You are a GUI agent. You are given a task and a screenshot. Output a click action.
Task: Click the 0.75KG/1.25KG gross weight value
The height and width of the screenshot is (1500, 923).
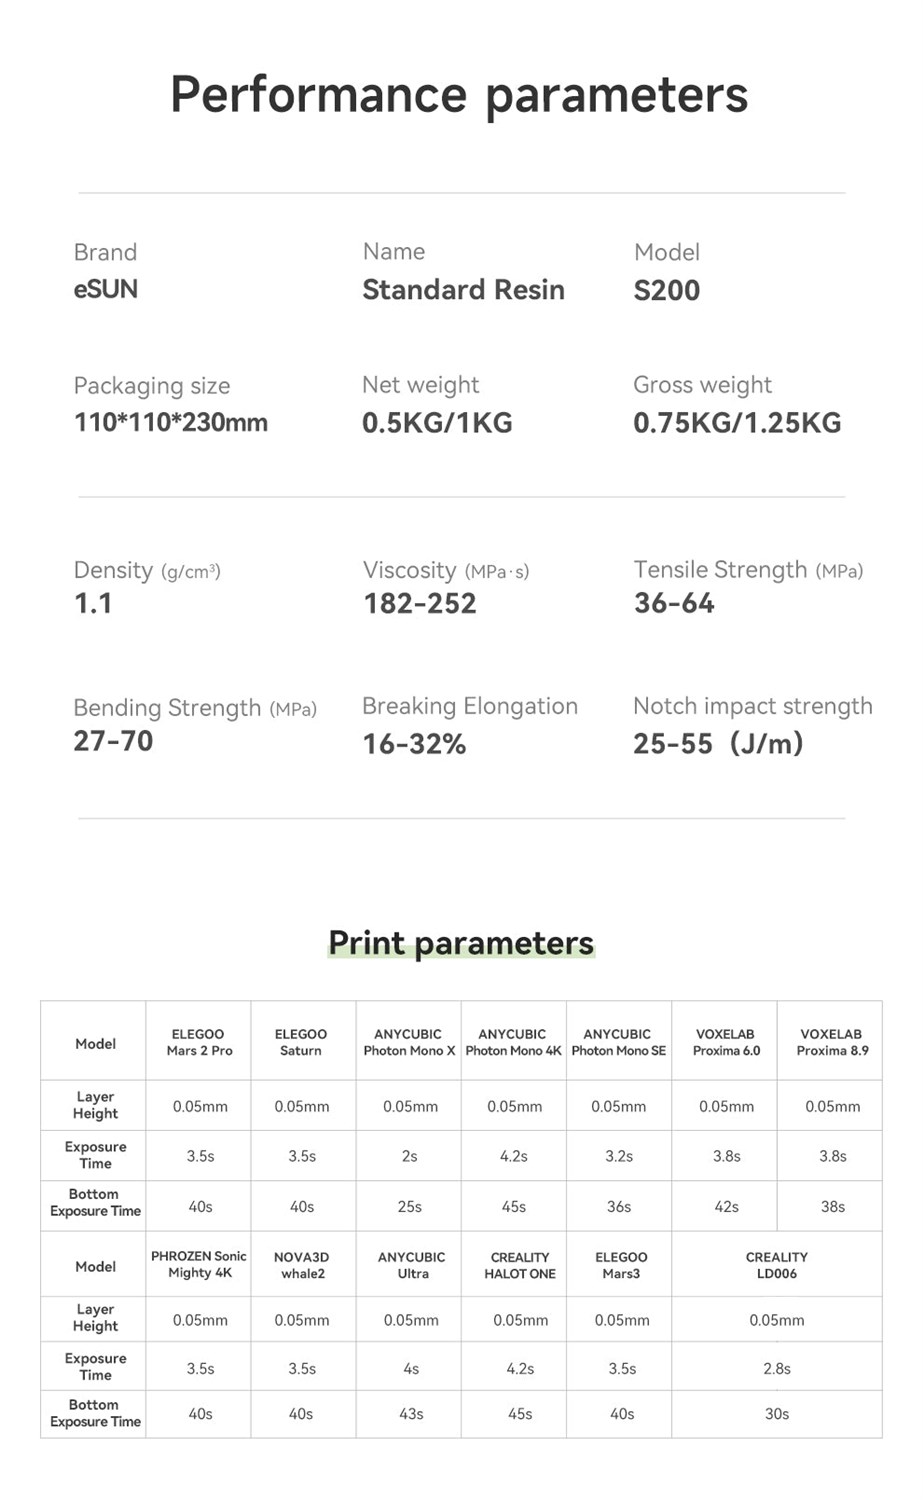737,423
